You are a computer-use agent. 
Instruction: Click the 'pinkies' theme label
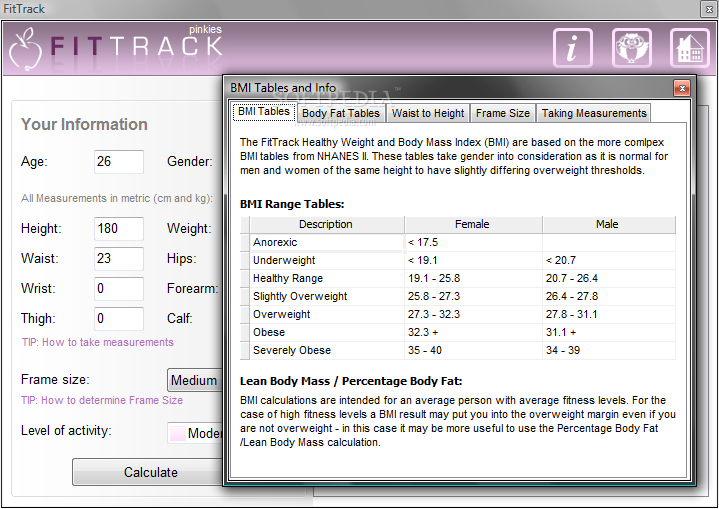[205, 29]
